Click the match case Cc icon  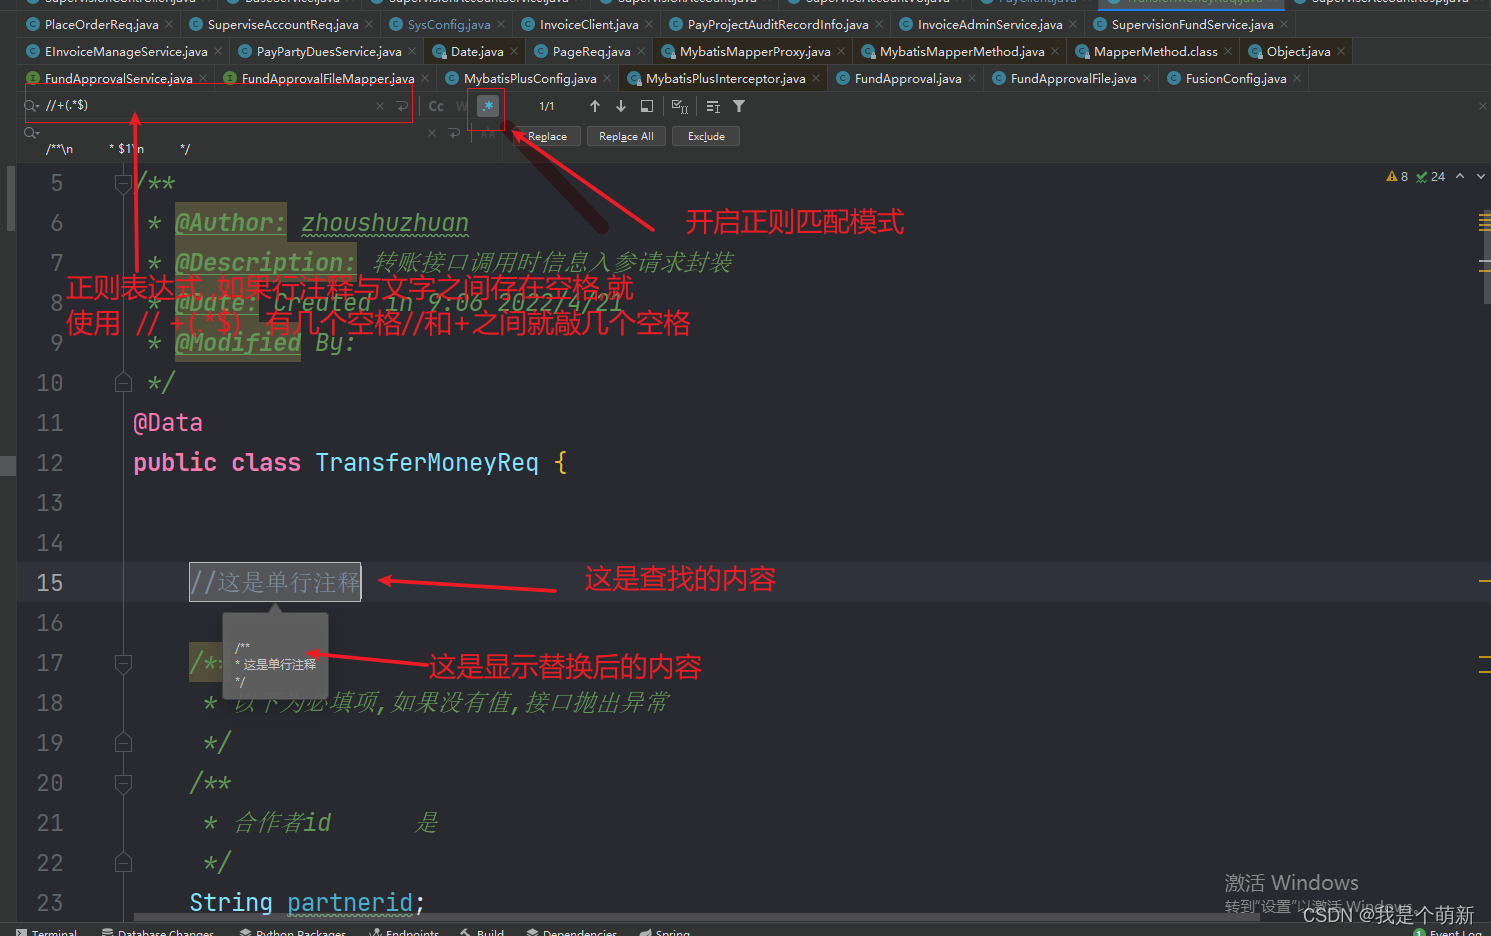pyautogui.click(x=436, y=106)
